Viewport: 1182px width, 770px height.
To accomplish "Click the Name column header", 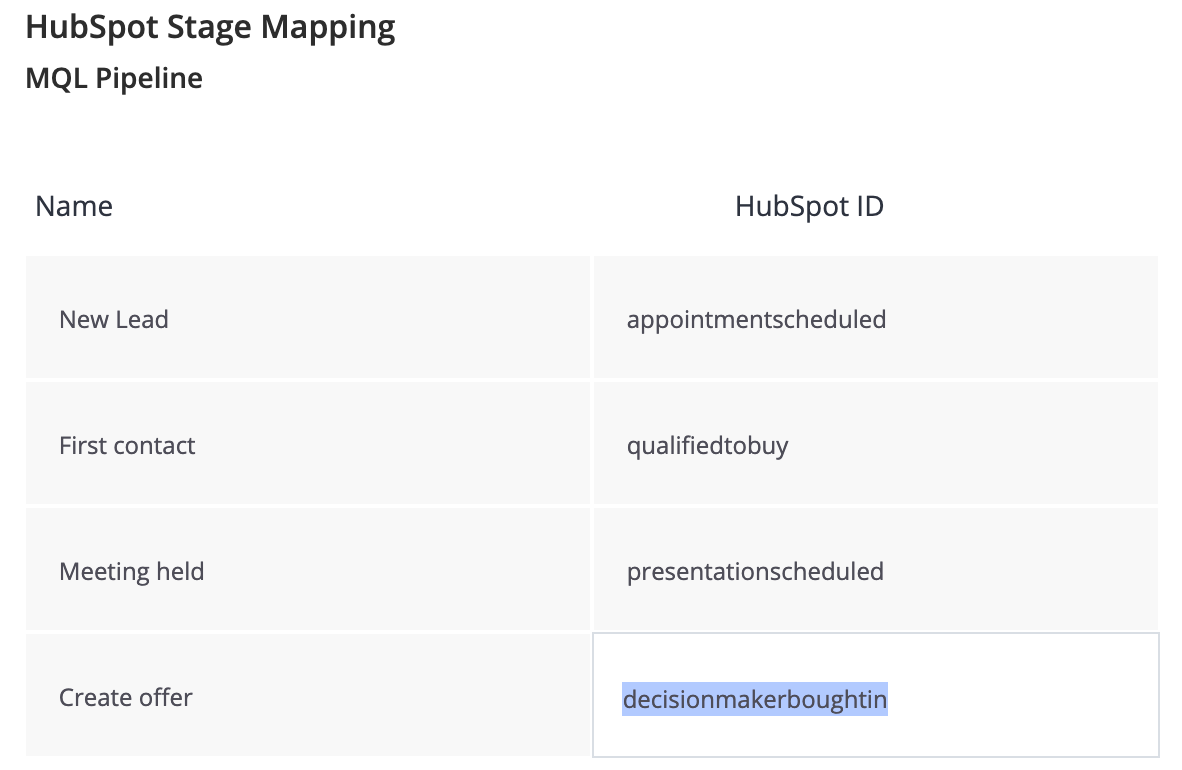I will pyautogui.click(x=74, y=206).
